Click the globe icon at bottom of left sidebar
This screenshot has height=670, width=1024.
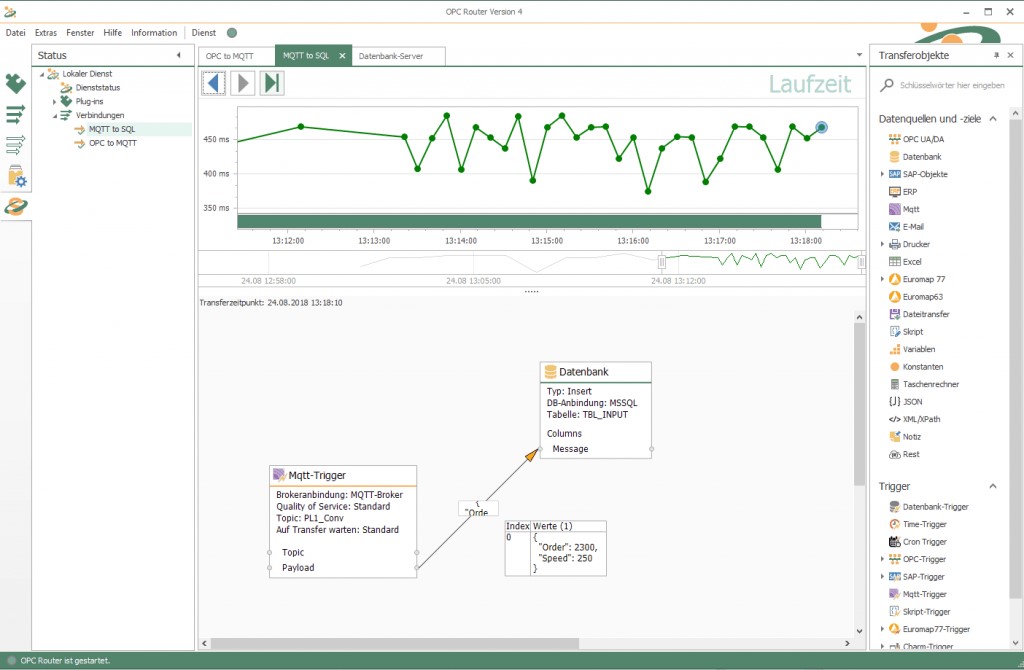coord(16,207)
